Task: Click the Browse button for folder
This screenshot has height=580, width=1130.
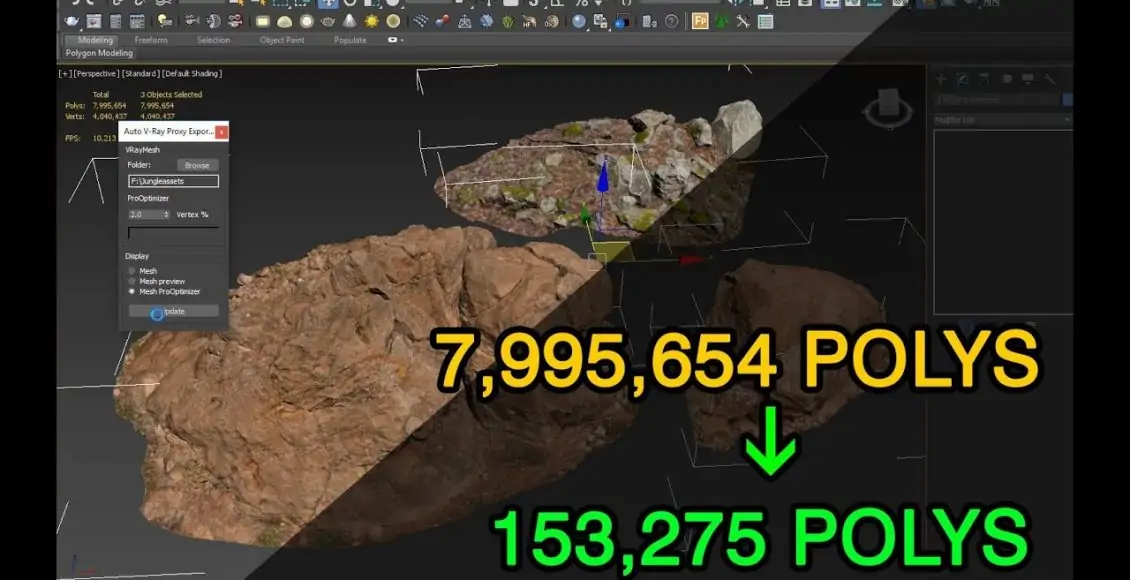Action: coord(197,165)
